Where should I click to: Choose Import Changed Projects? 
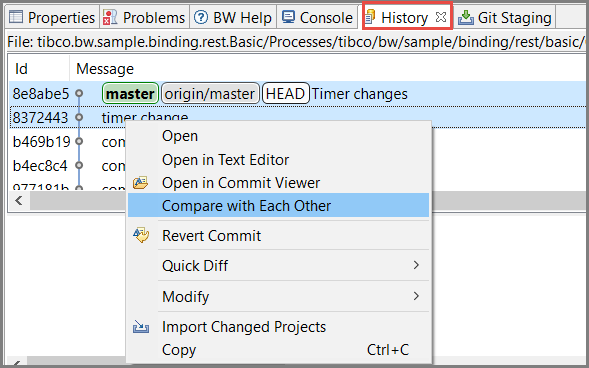pos(278,327)
